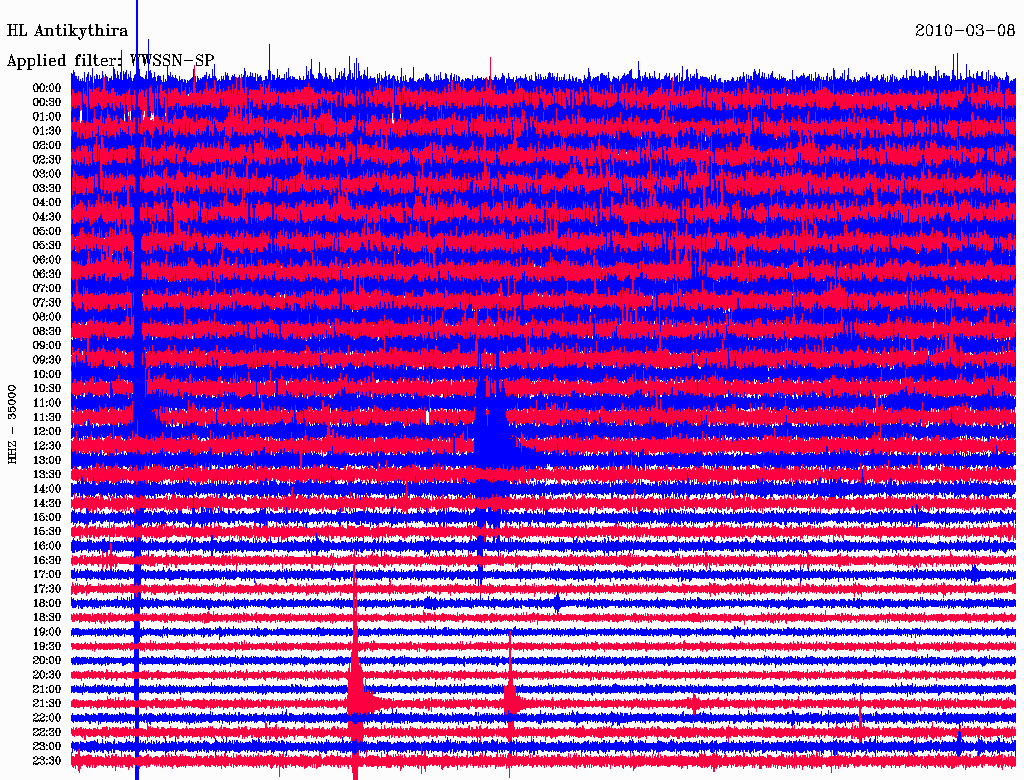Image resolution: width=1024 pixels, height=780 pixels.
Task: Click the 22:00 trace time label
Action: click(47, 718)
